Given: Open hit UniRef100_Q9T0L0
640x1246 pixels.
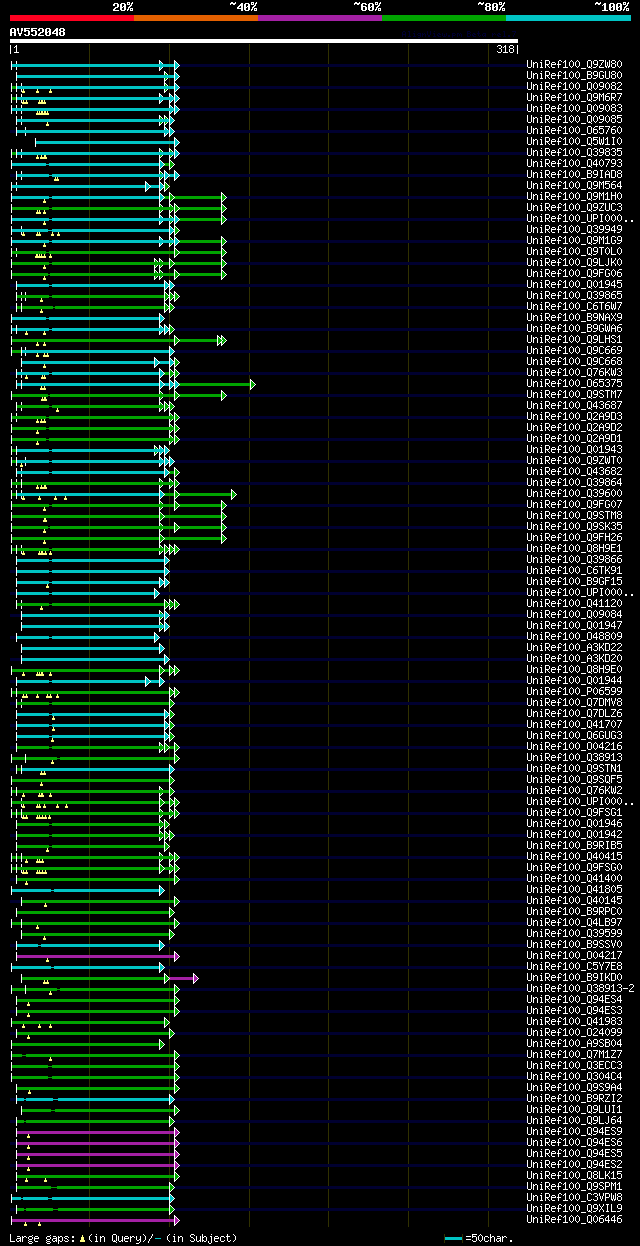Looking at the screenshot, I should 574,252.
